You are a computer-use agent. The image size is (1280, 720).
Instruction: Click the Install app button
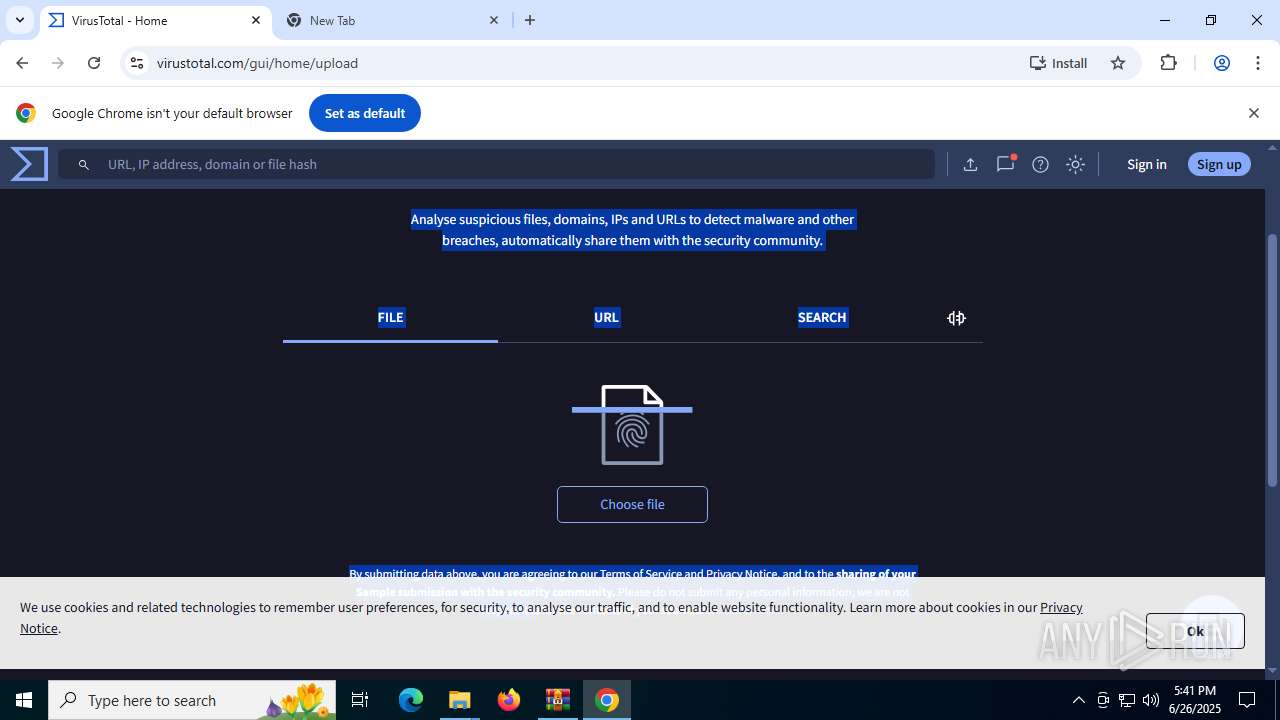(x=1058, y=63)
